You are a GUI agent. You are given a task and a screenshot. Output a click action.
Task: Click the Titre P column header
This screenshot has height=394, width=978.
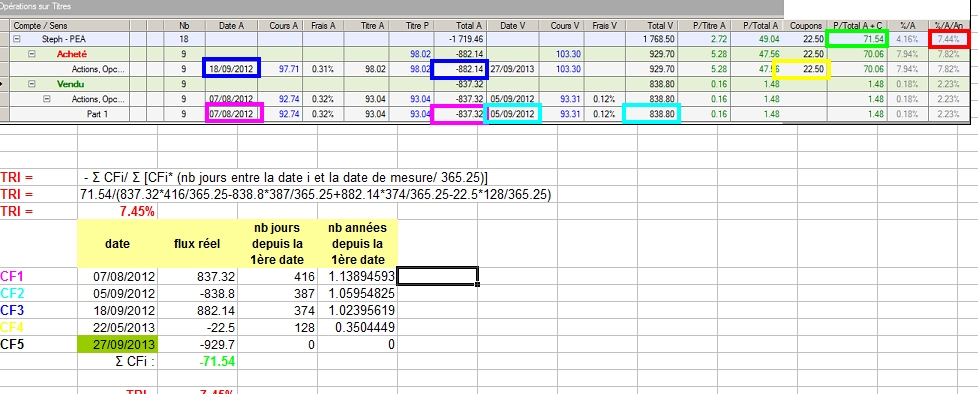click(412, 25)
